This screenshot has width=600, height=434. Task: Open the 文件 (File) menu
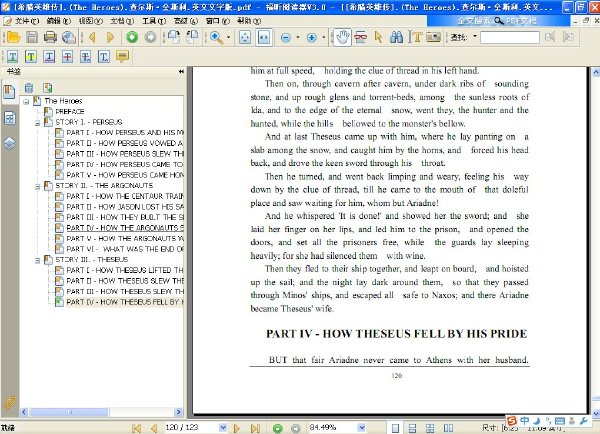[x=27, y=21]
